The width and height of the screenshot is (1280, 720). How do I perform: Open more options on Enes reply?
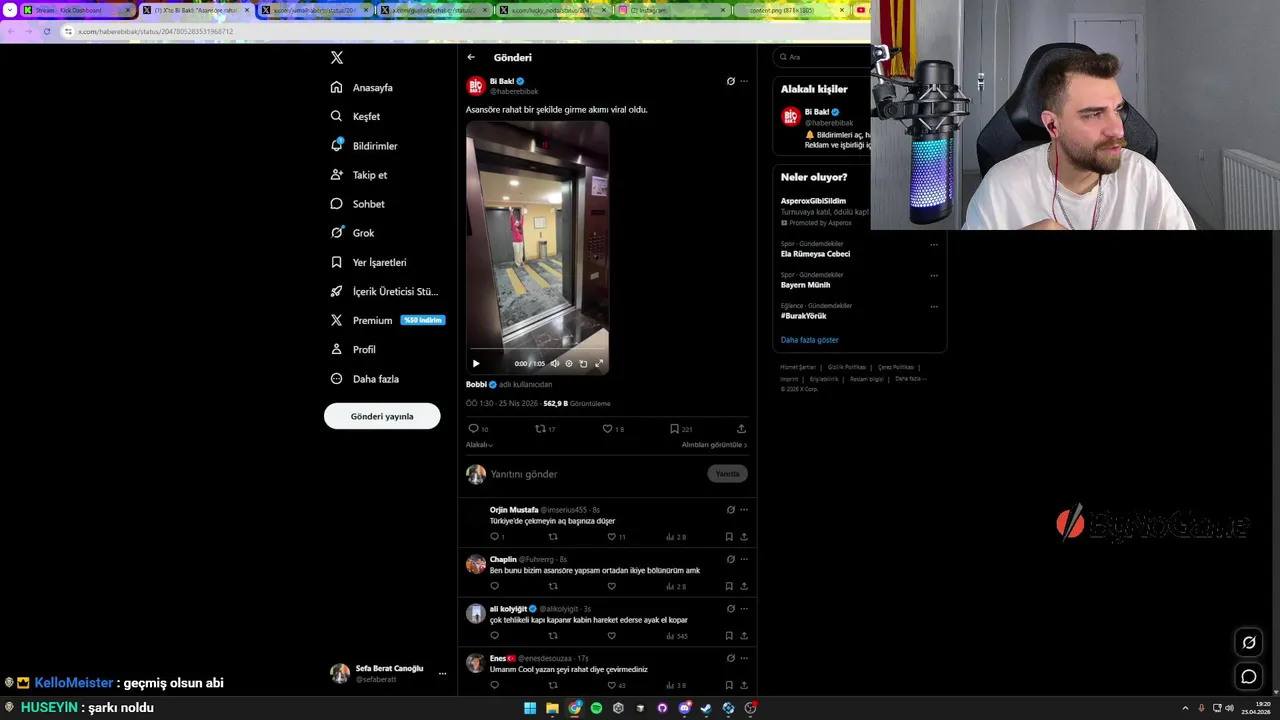tap(744, 658)
